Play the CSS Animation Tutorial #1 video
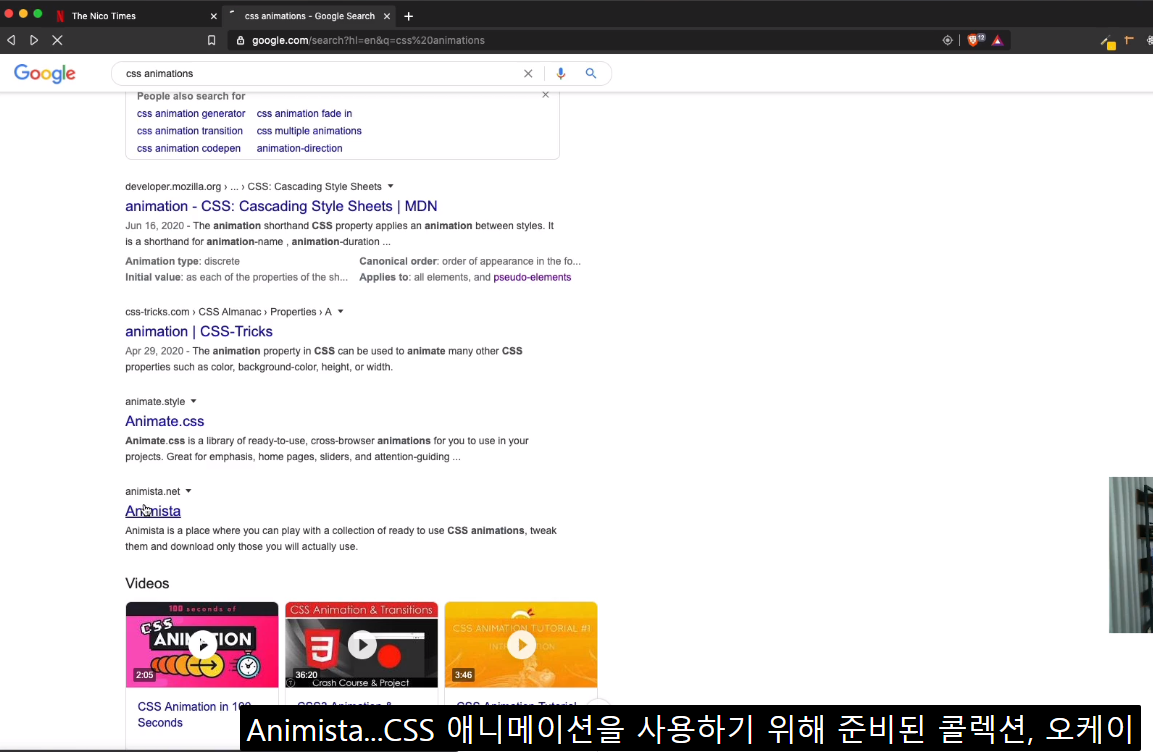 521,645
